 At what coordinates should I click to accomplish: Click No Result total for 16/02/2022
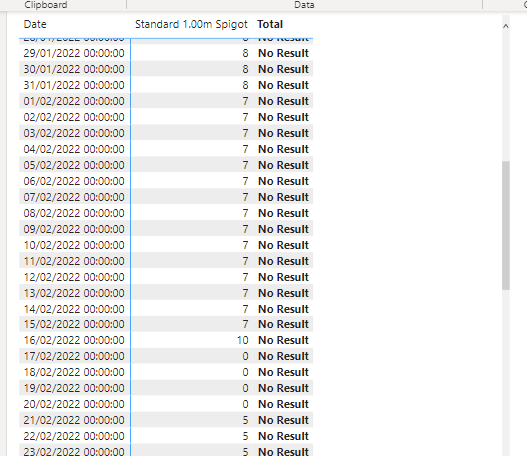(x=283, y=340)
